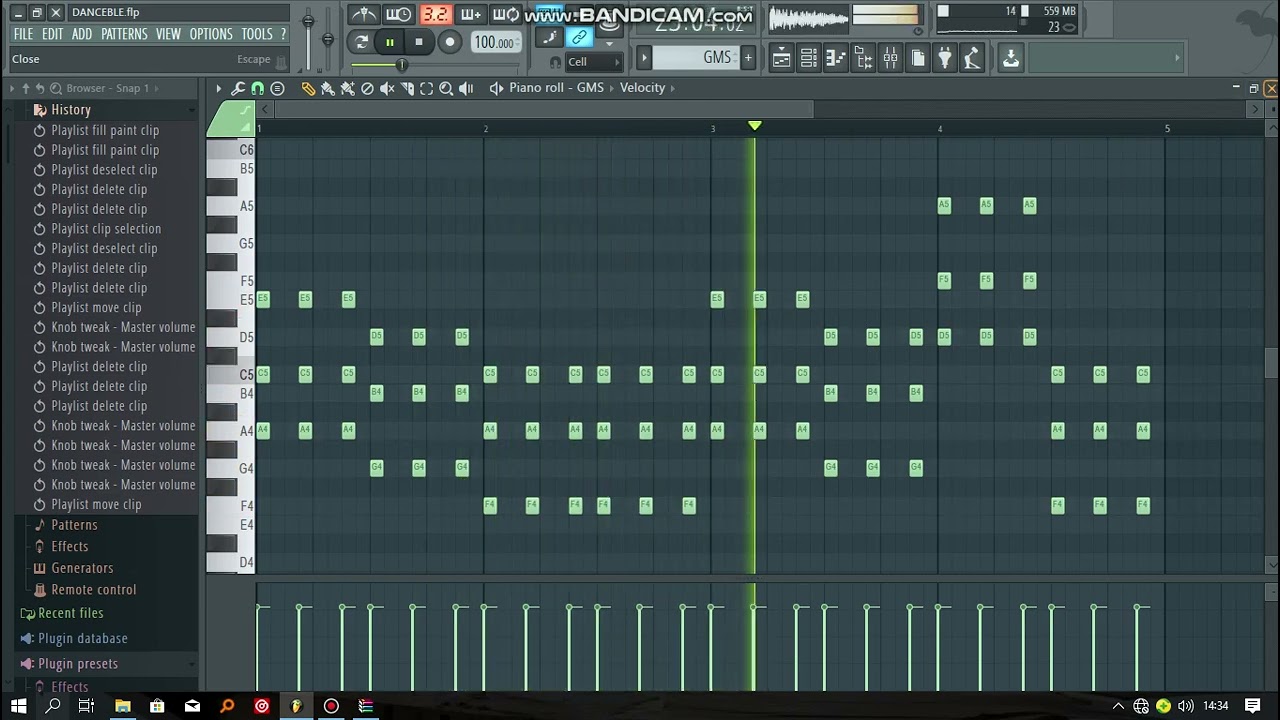Open the FILE menu

click(x=23, y=34)
